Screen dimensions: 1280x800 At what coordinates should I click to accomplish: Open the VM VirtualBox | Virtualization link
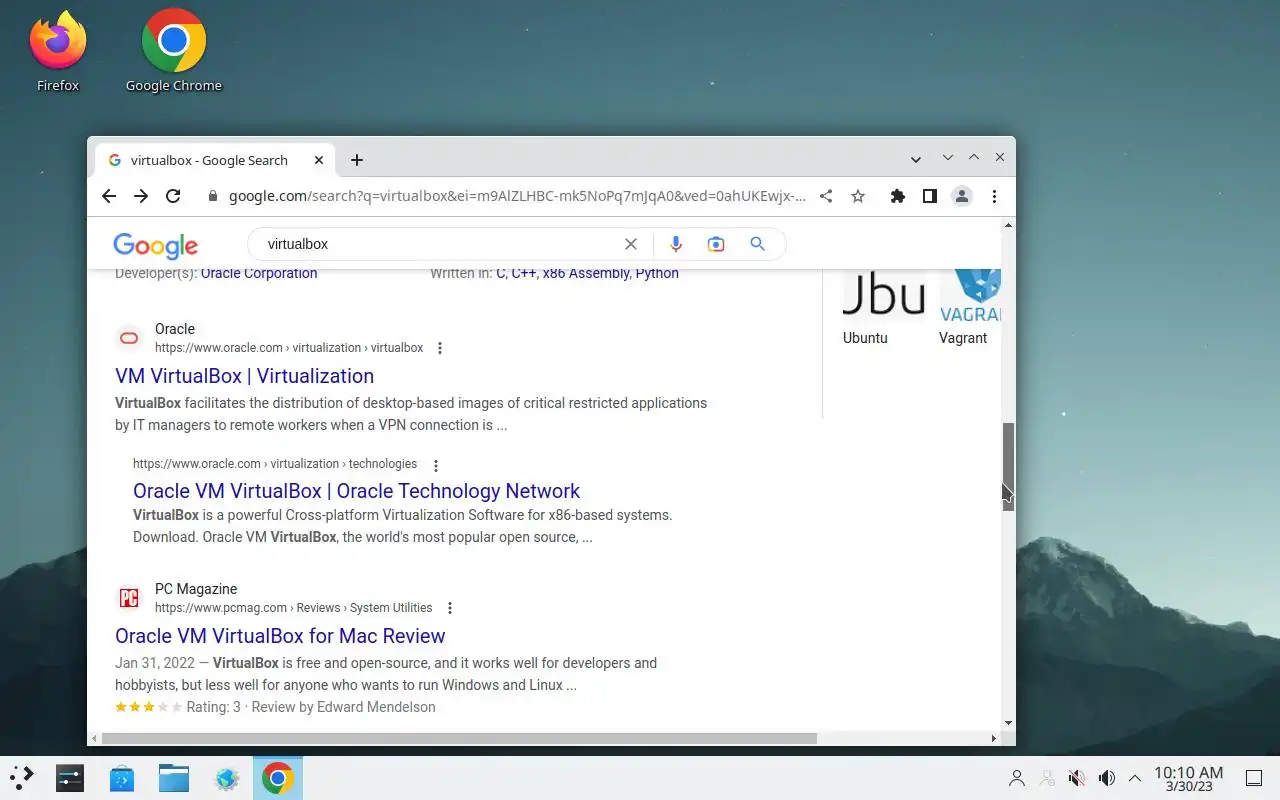(x=245, y=376)
